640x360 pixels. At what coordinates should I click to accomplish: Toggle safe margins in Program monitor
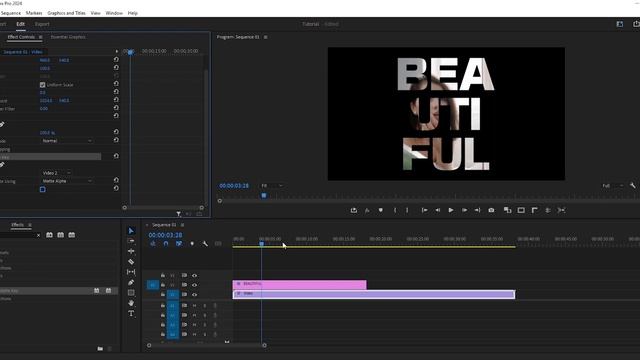coord(521,210)
